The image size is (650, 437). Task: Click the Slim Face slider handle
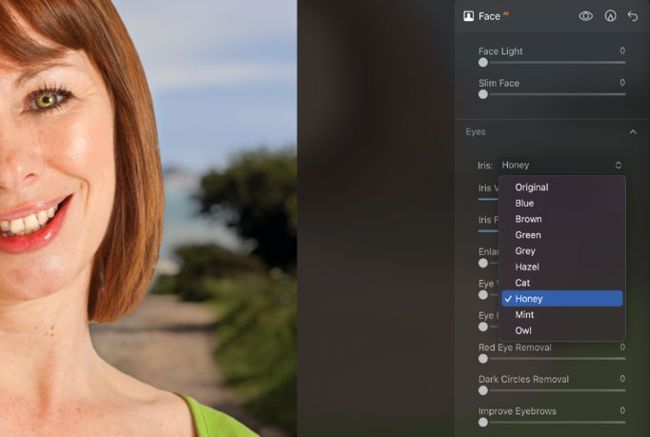point(483,94)
